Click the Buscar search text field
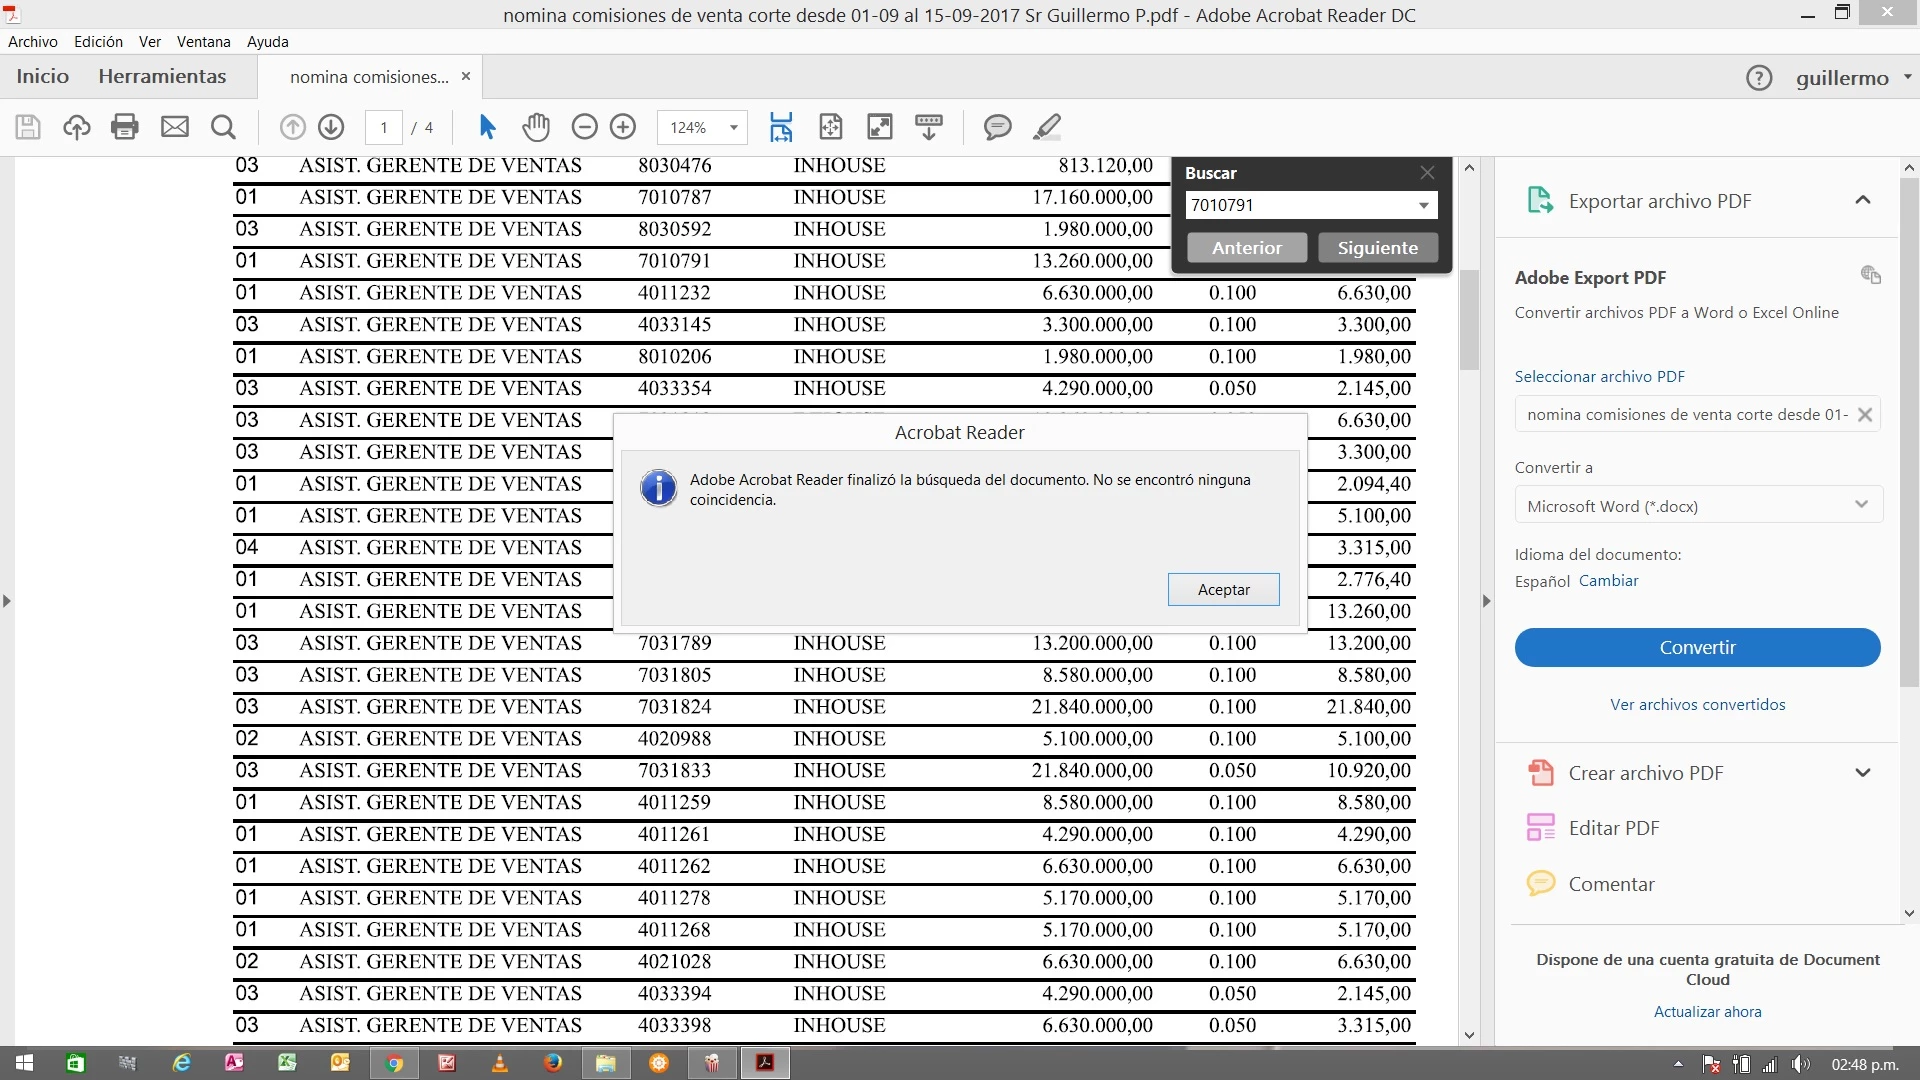This screenshot has width=1920, height=1080. tap(1298, 205)
